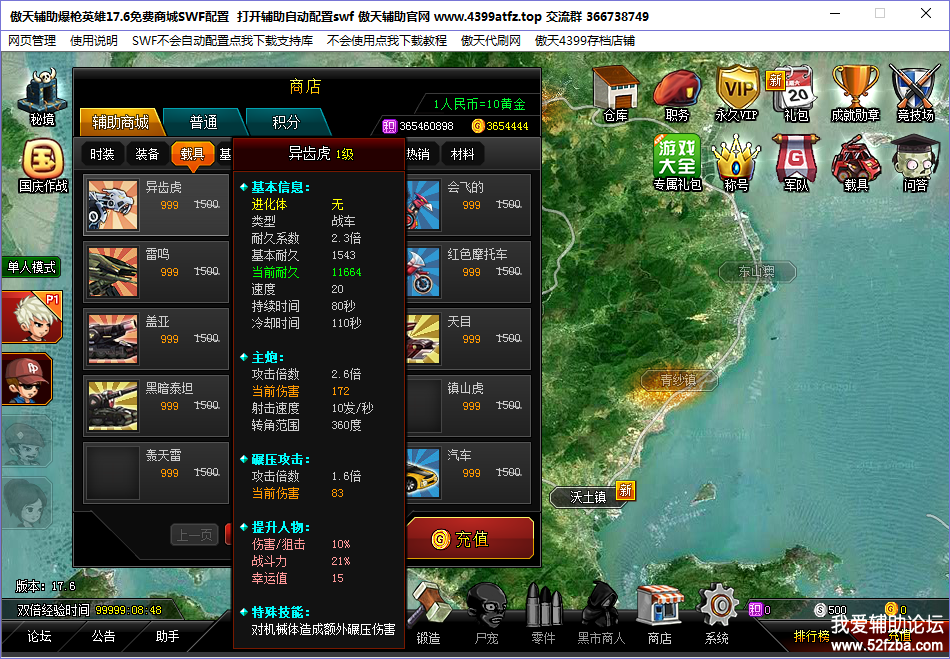Open the 尸宠 zombie pet icon

(x=487, y=614)
